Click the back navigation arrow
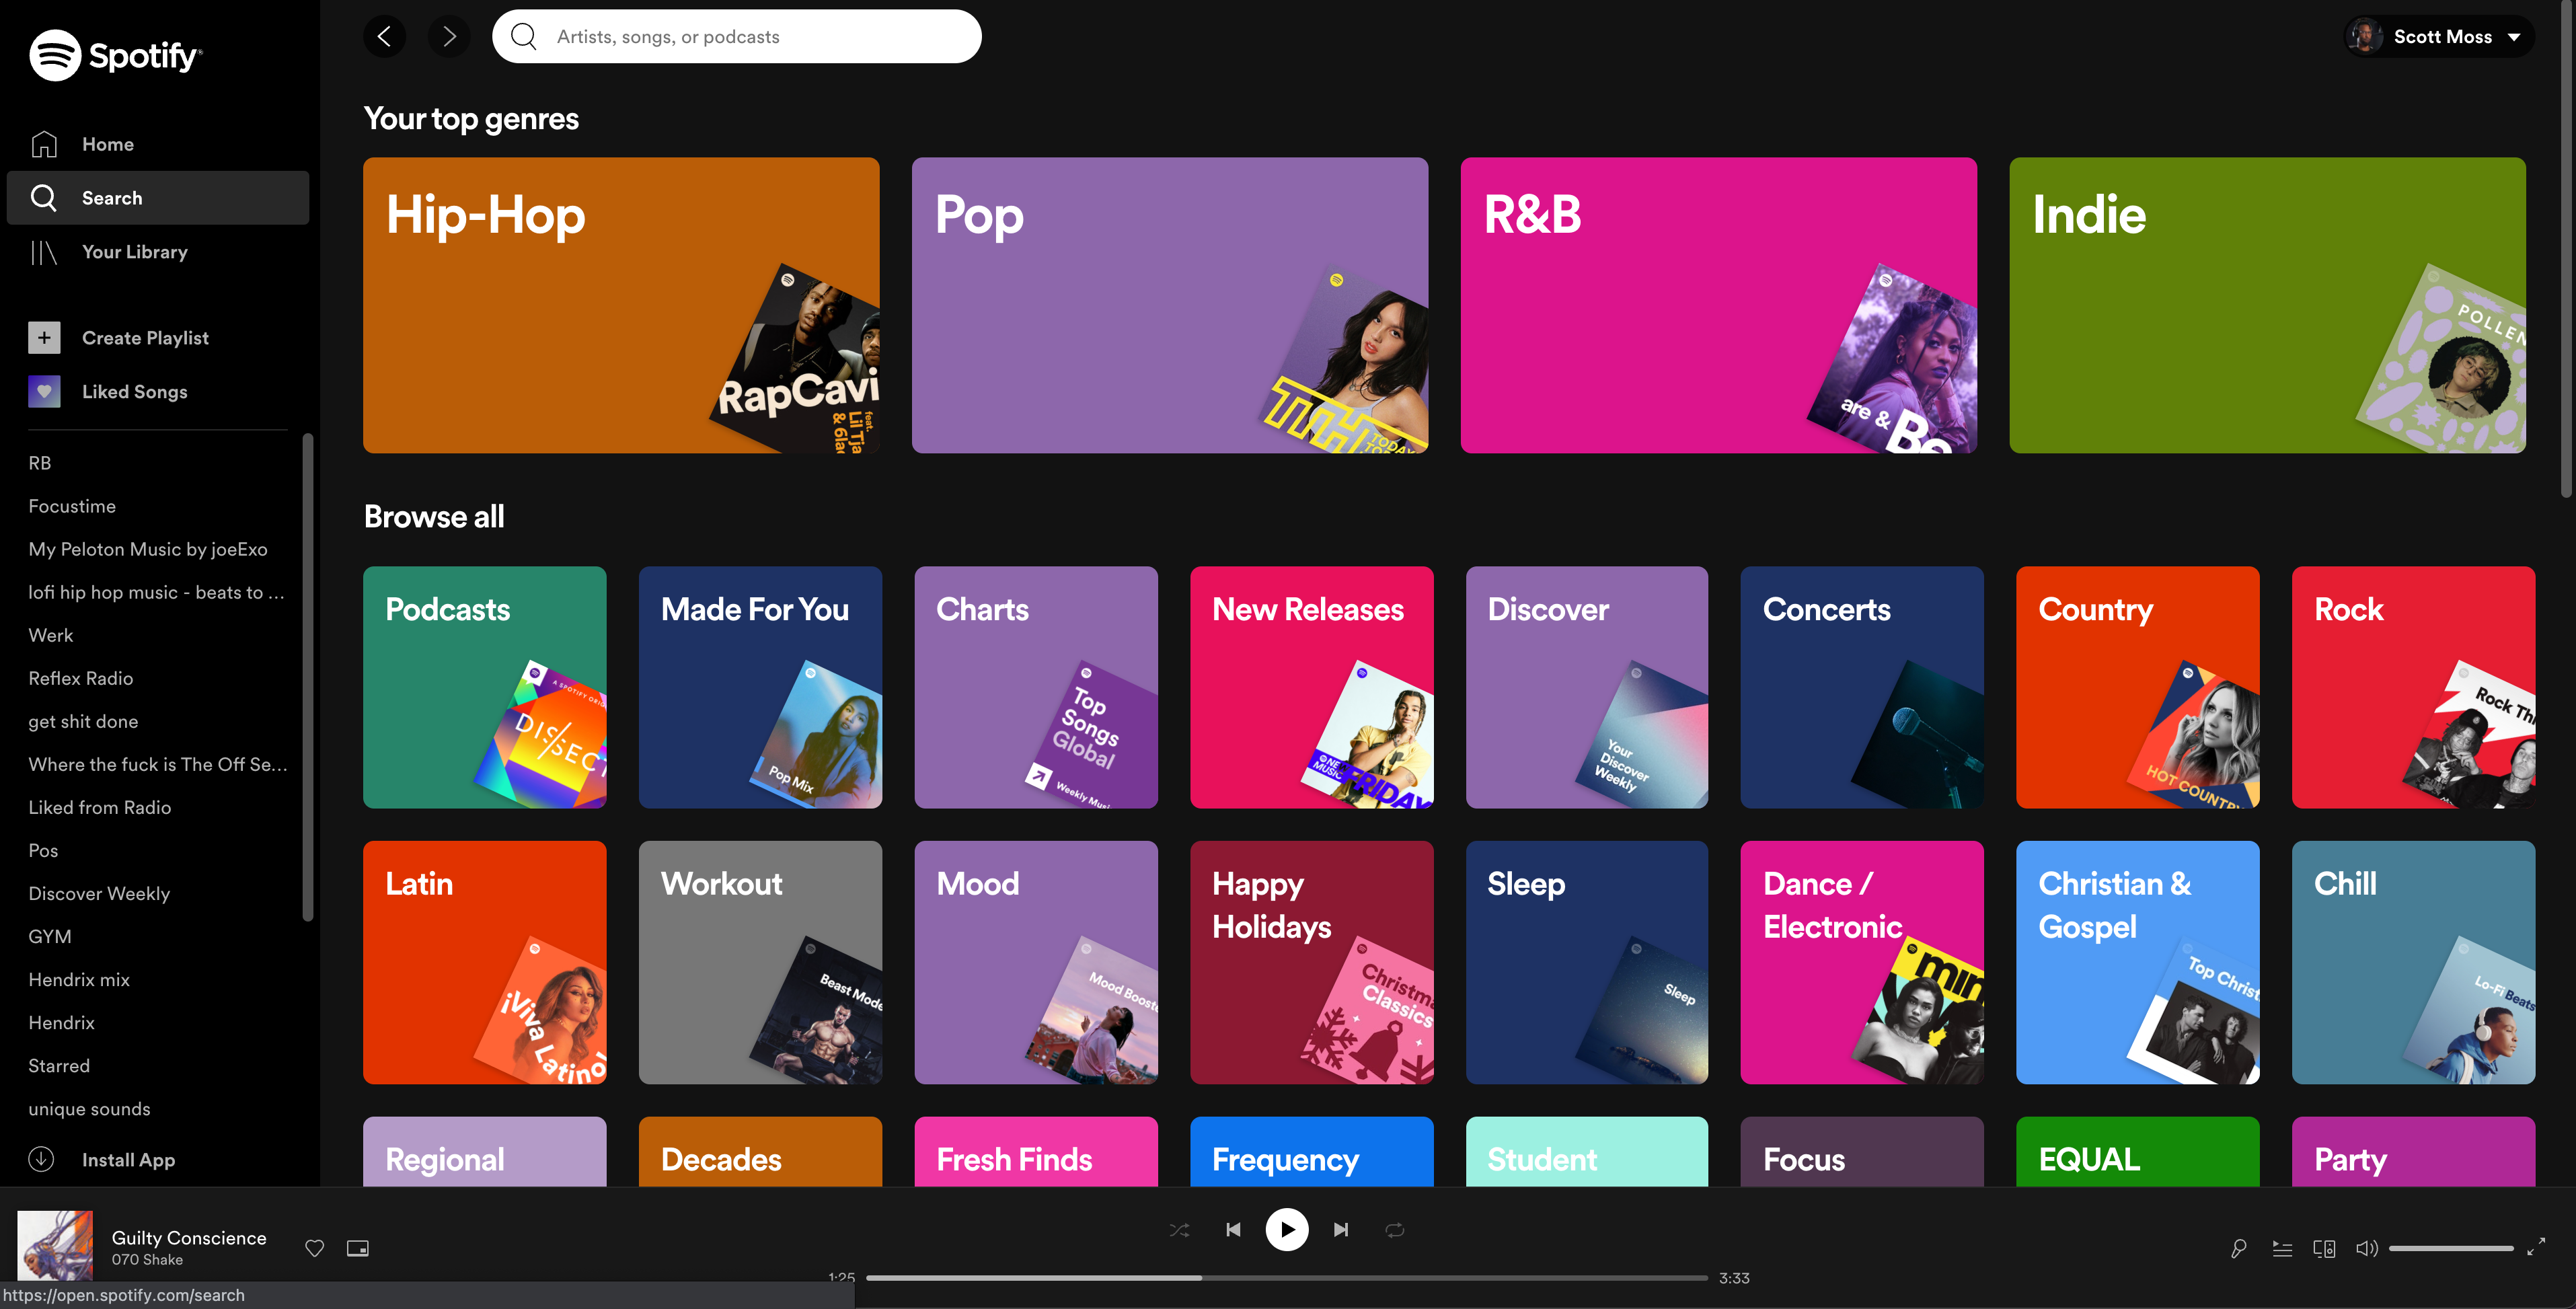The height and width of the screenshot is (1309, 2576). [384, 36]
